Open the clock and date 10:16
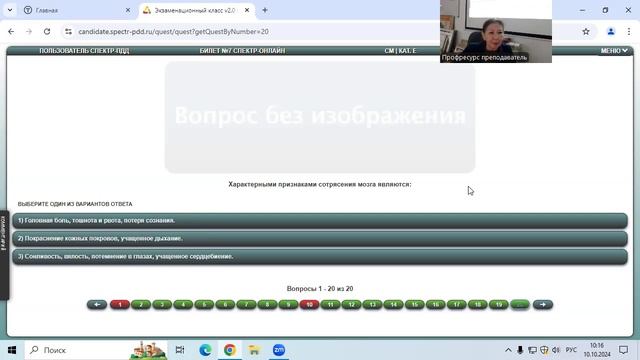Image resolution: width=640 pixels, height=360 pixels. (x=597, y=350)
